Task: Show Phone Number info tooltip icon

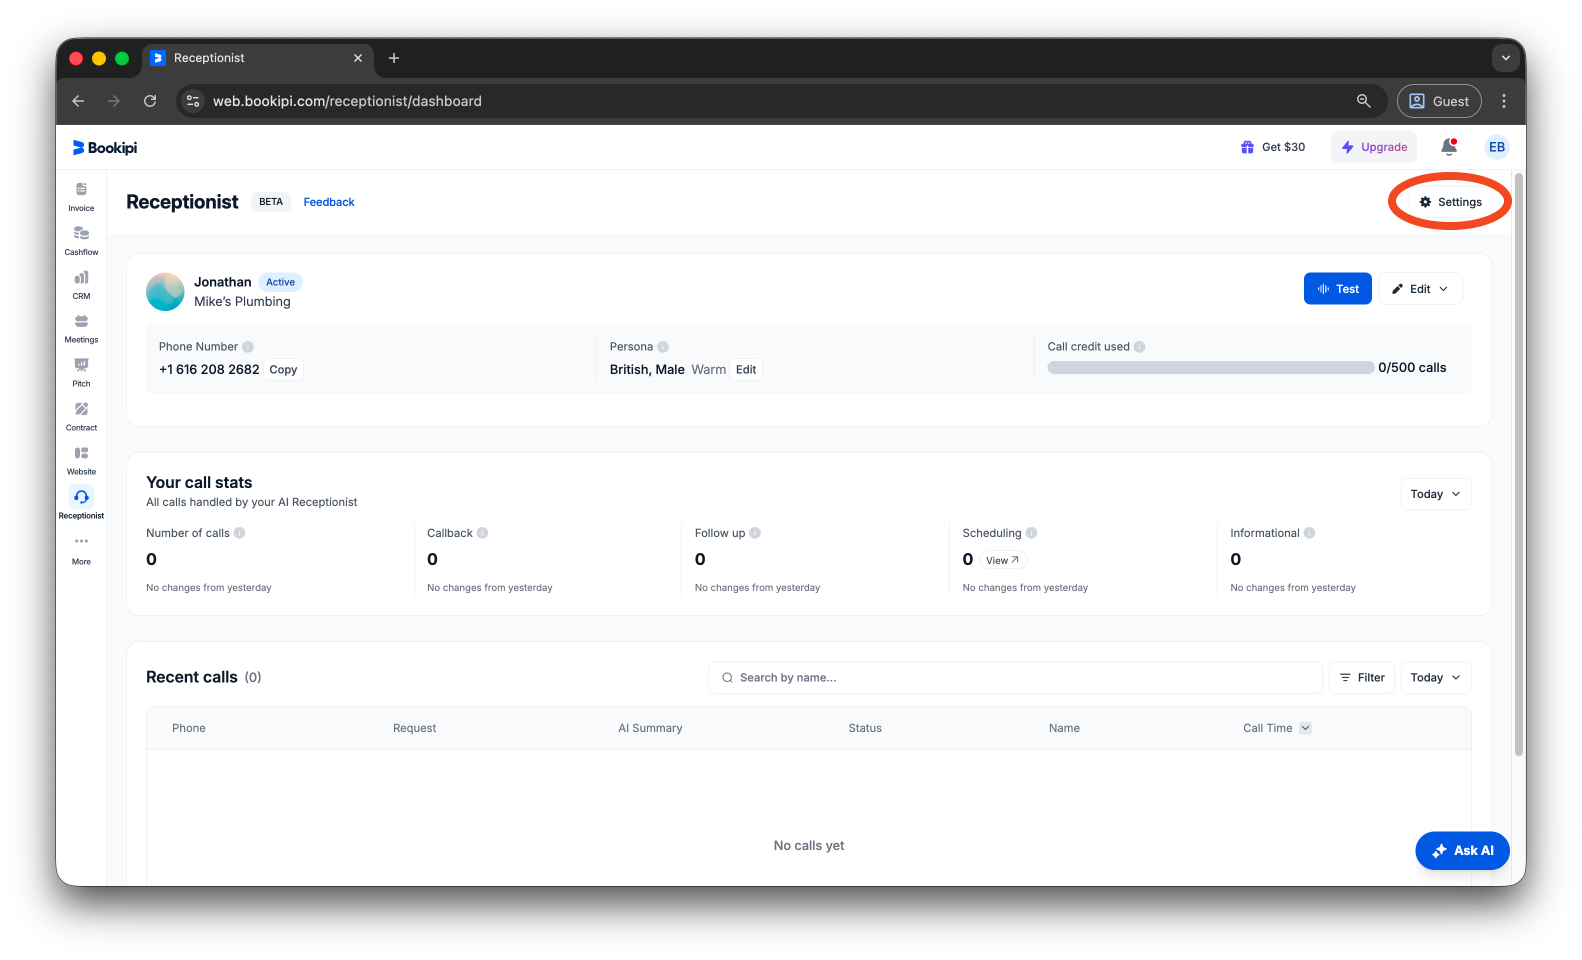Action: (x=248, y=347)
